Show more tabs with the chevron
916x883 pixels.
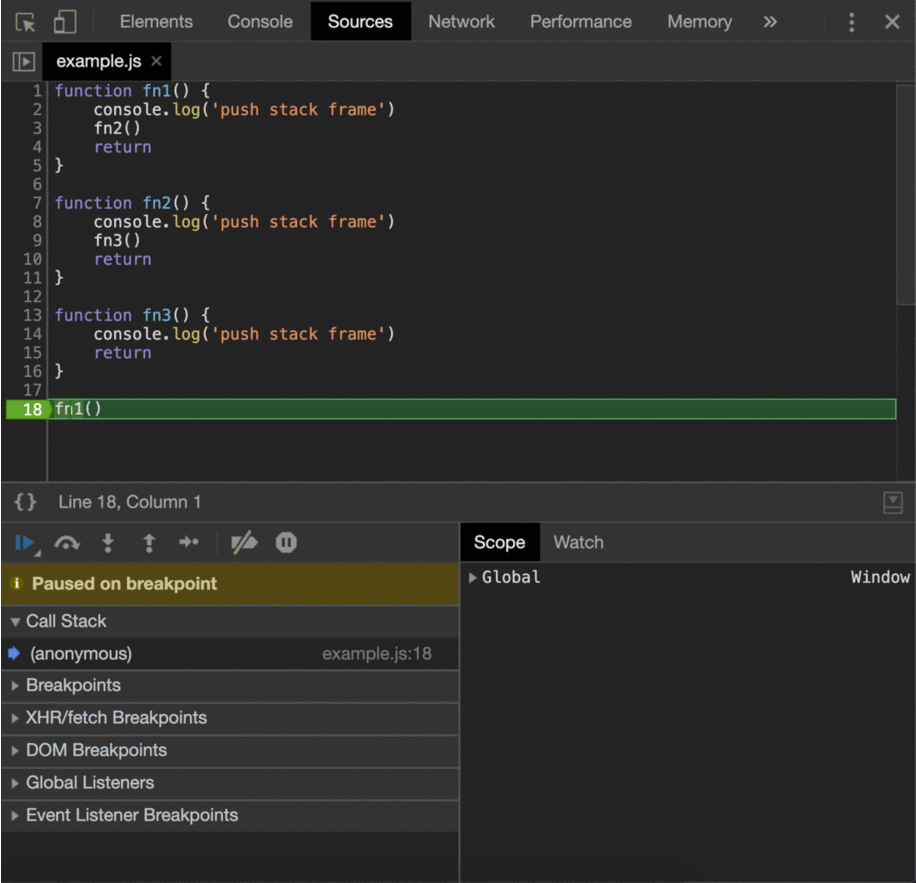click(x=770, y=22)
